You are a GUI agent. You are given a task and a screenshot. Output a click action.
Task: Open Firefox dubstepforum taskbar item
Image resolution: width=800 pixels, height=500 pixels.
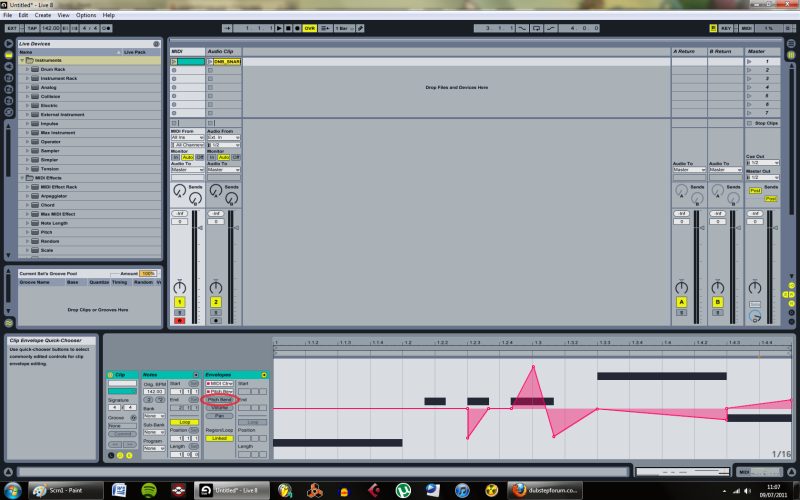[546, 491]
